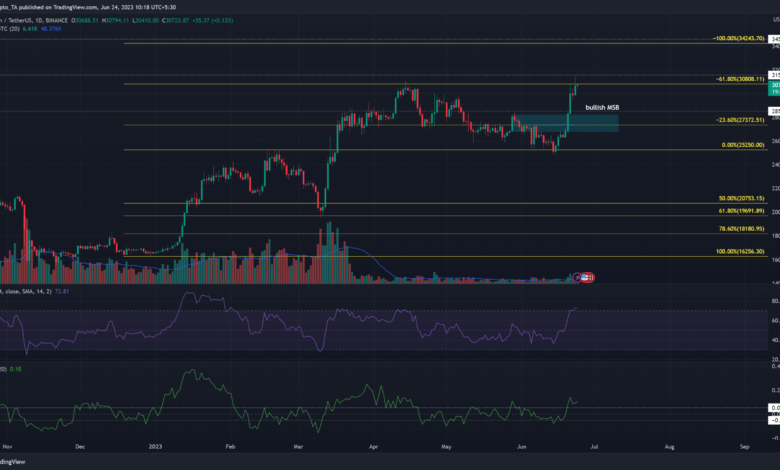The image size is (780, 470).
Task: Select the 78.60%(18180.95) retracement label
Action: pos(741,229)
